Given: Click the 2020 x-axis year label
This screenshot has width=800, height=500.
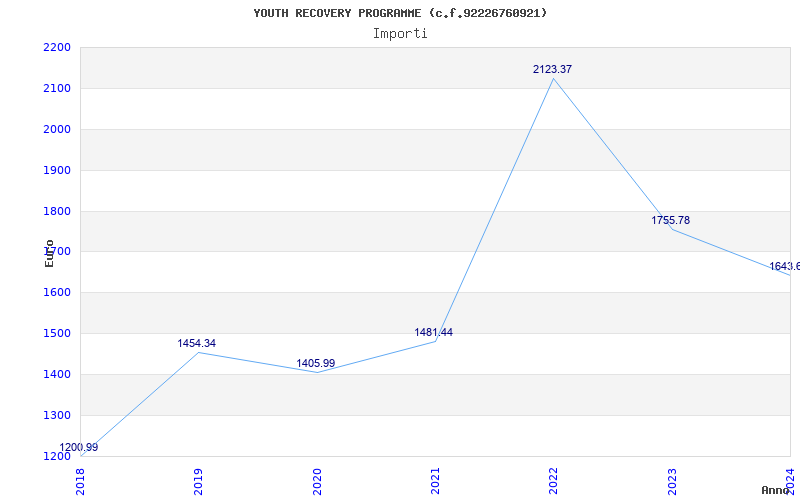Looking at the screenshot, I should coord(317,482).
